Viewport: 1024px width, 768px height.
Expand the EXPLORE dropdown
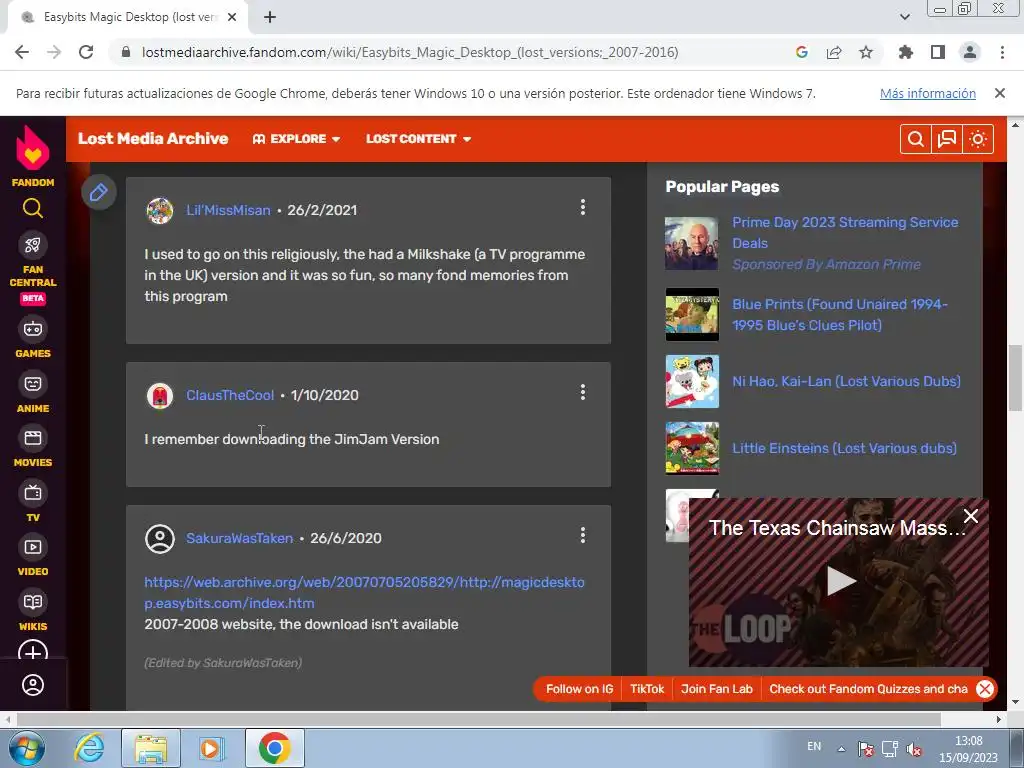point(296,139)
